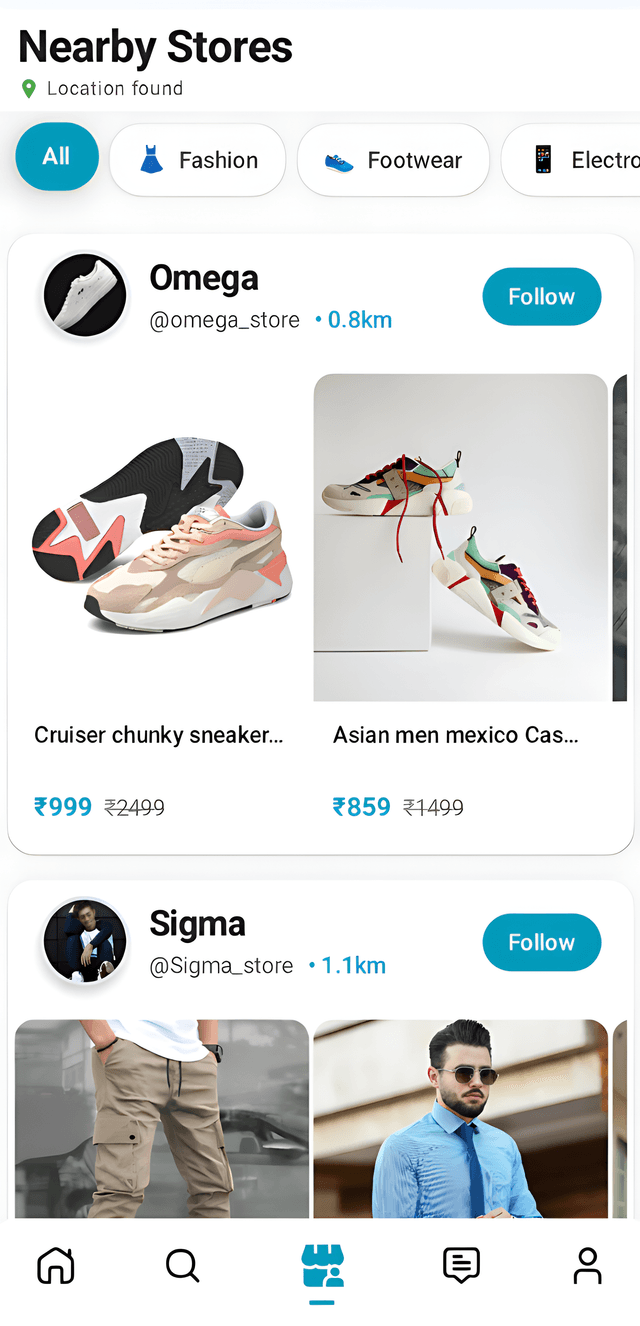Open Sigma store's profile avatar
Image resolution: width=640 pixels, height=1326 pixels.
[x=85, y=941]
